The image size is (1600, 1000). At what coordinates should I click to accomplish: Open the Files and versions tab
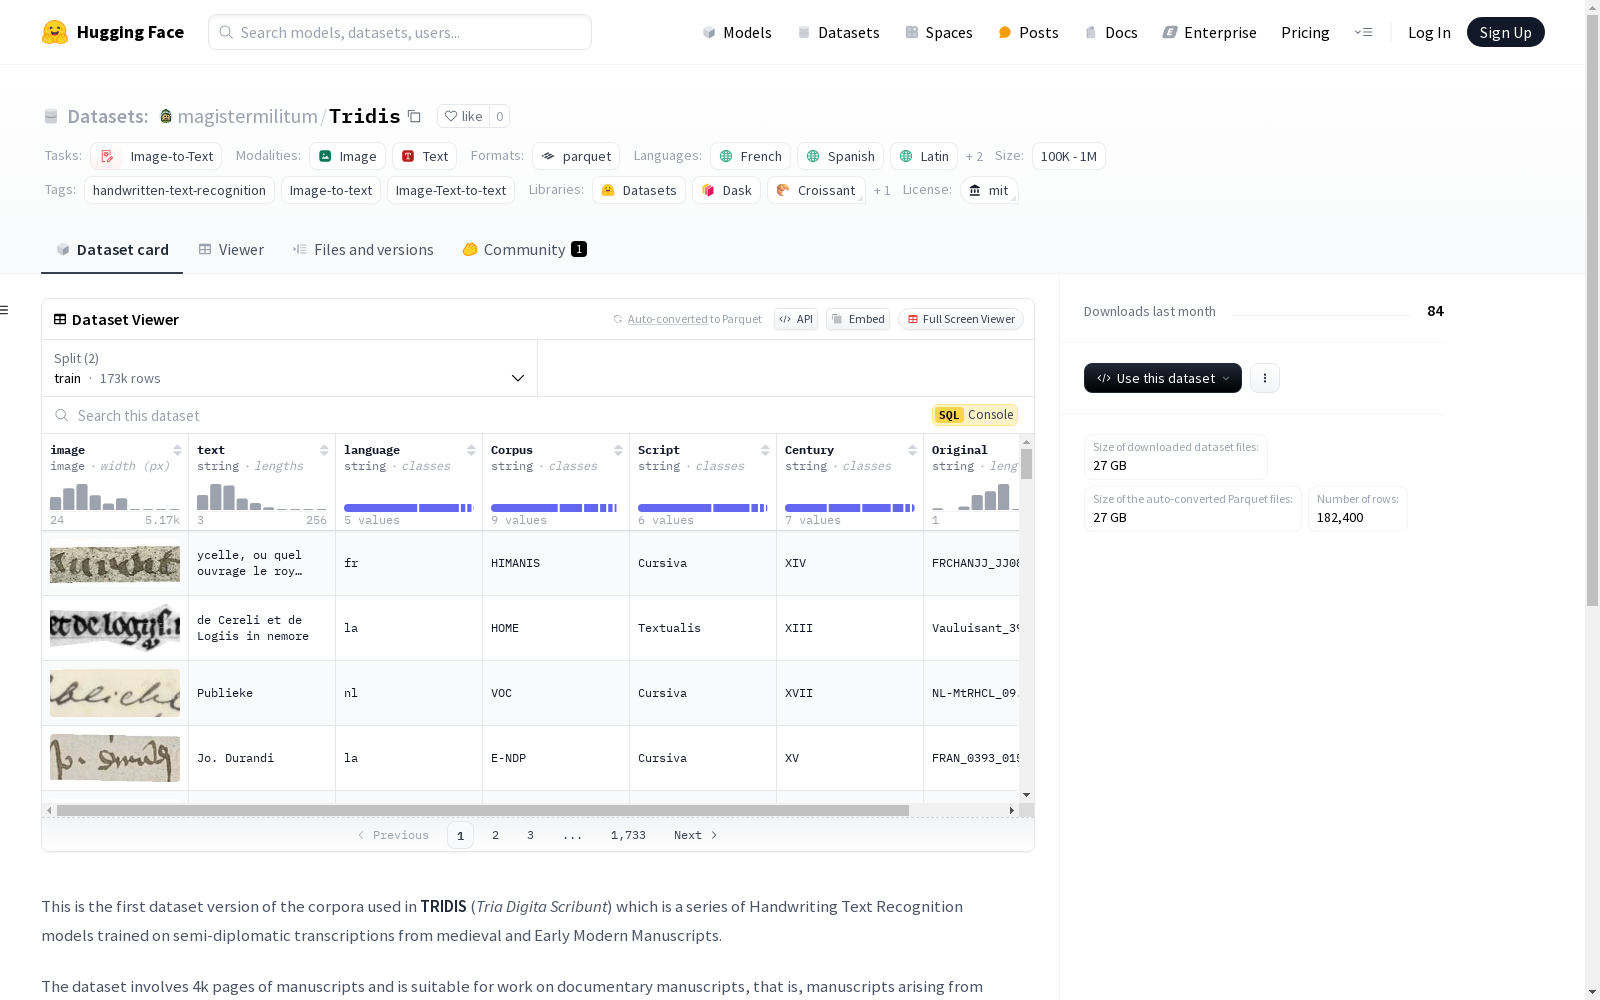click(363, 250)
